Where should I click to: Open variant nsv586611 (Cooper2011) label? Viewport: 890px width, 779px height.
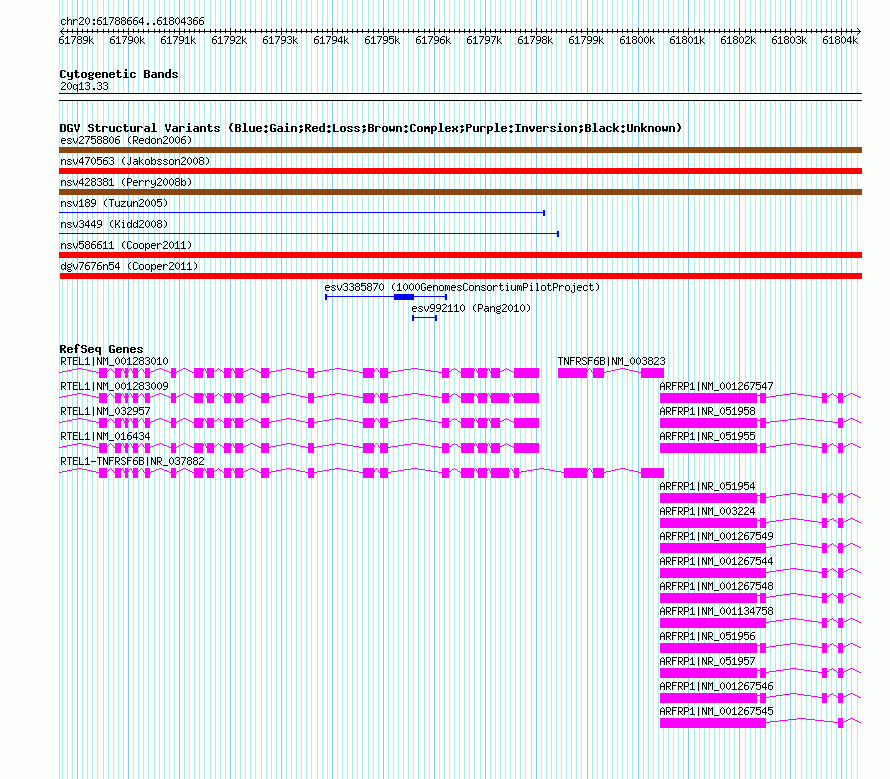pyautogui.click(x=126, y=245)
